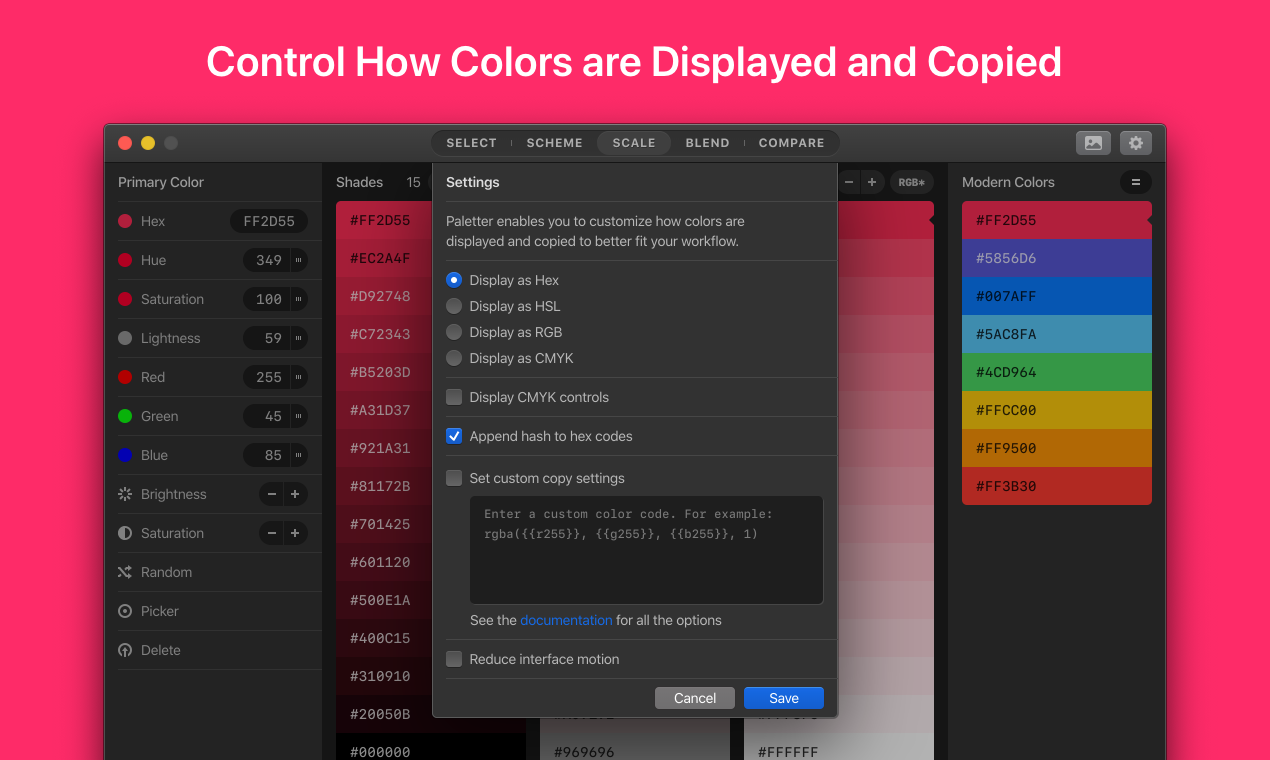Click the dot beside the Red label

tap(125, 377)
